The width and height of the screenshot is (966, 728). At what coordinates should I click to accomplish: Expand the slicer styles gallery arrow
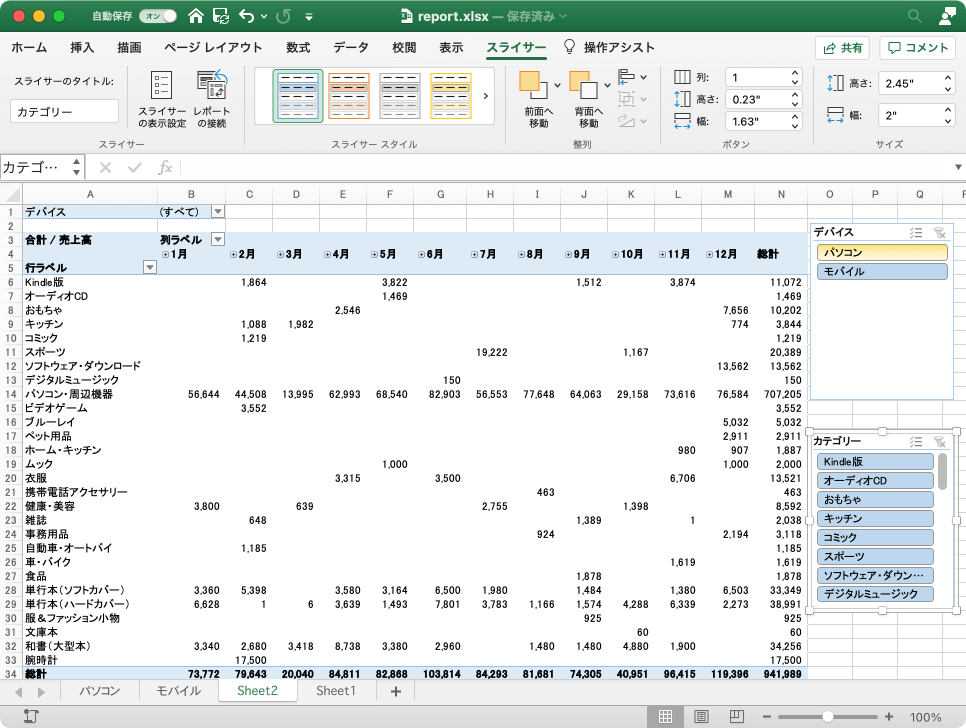pyautogui.click(x=486, y=96)
